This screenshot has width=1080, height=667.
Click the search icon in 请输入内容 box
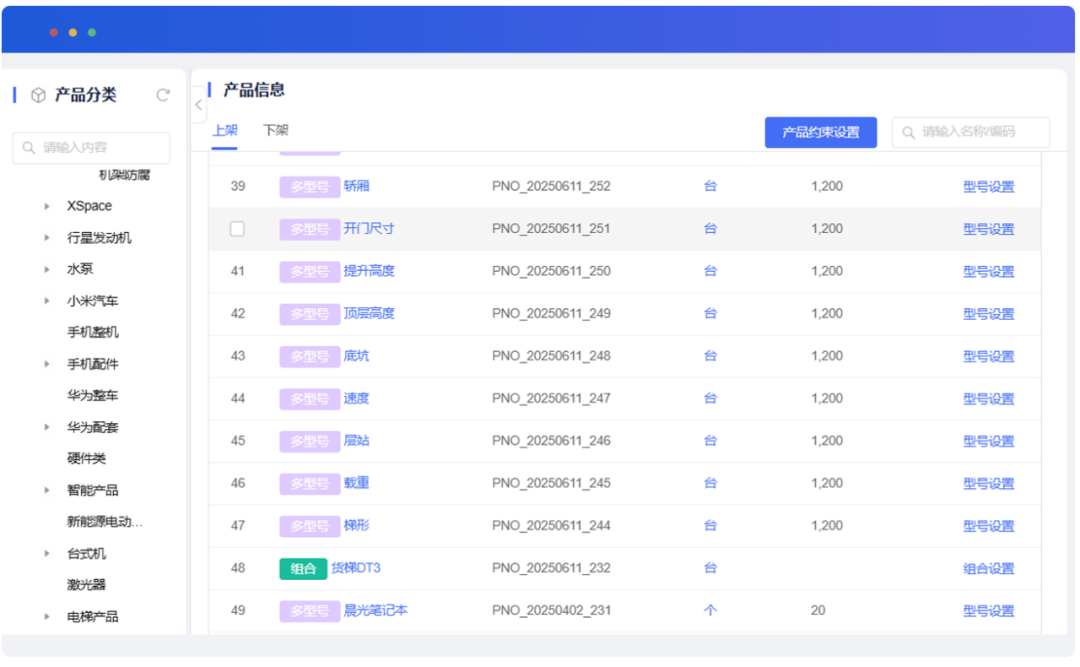[x=28, y=147]
